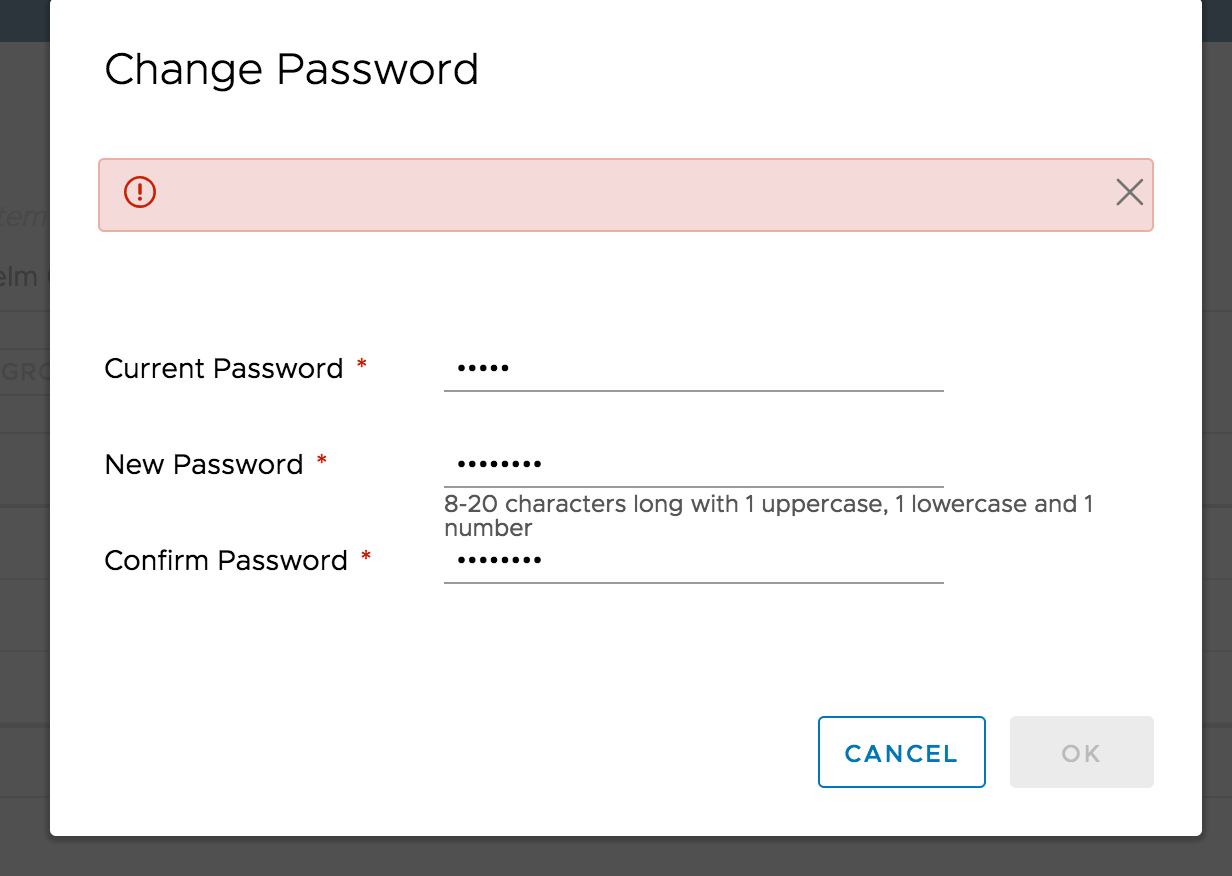1232x876 pixels.
Task: Click the exclamation symbol in the pink banner
Action: (139, 193)
